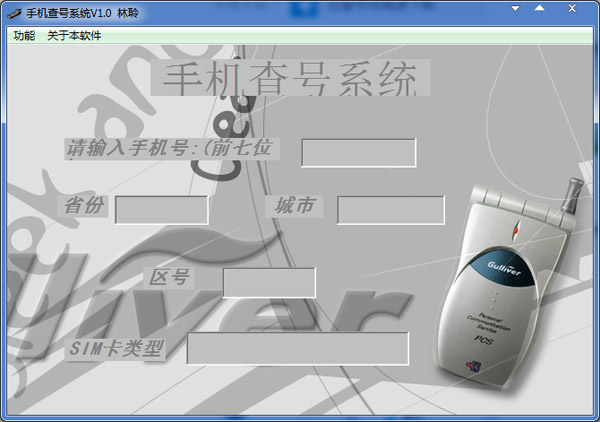
Task: Close the 手机查号系统 window
Action: pos(571,9)
